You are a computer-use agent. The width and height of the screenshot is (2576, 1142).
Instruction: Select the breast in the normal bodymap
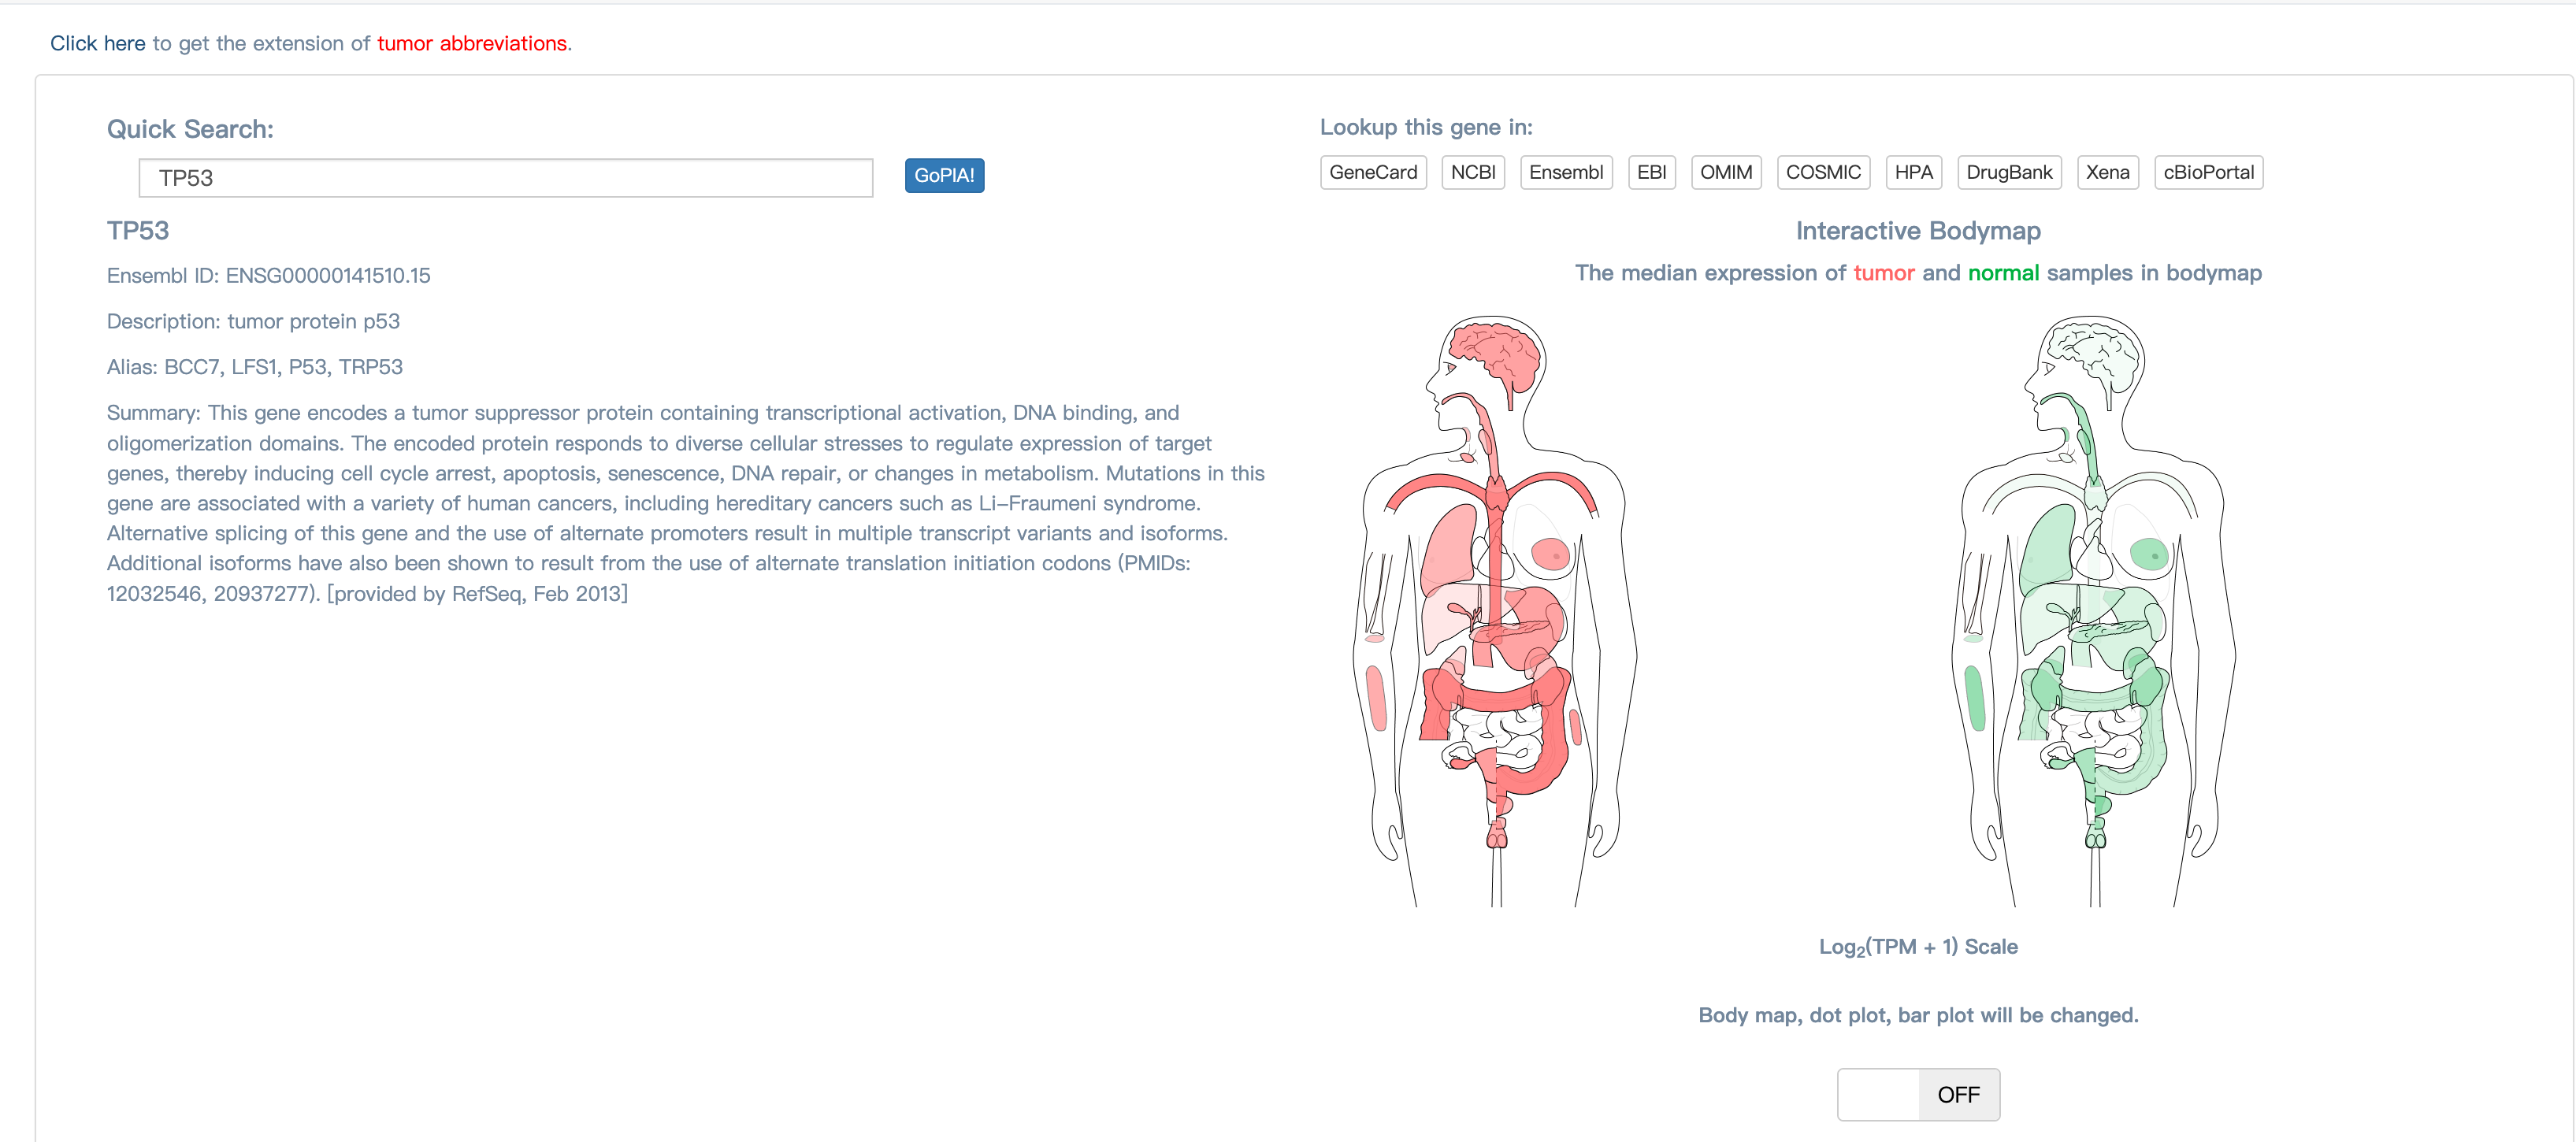(2148, 553)
